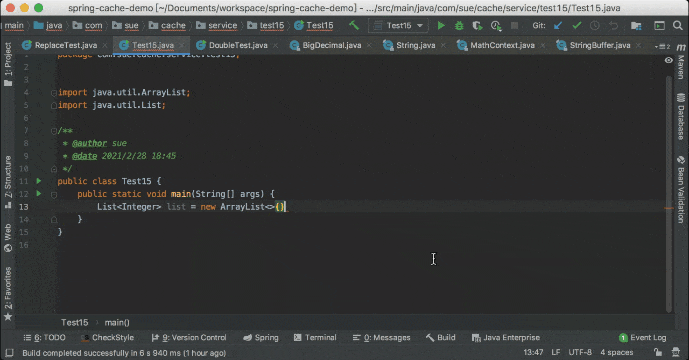The image size is (689, 360).
Task: Click the Git update project arrow
Action: 558,26
